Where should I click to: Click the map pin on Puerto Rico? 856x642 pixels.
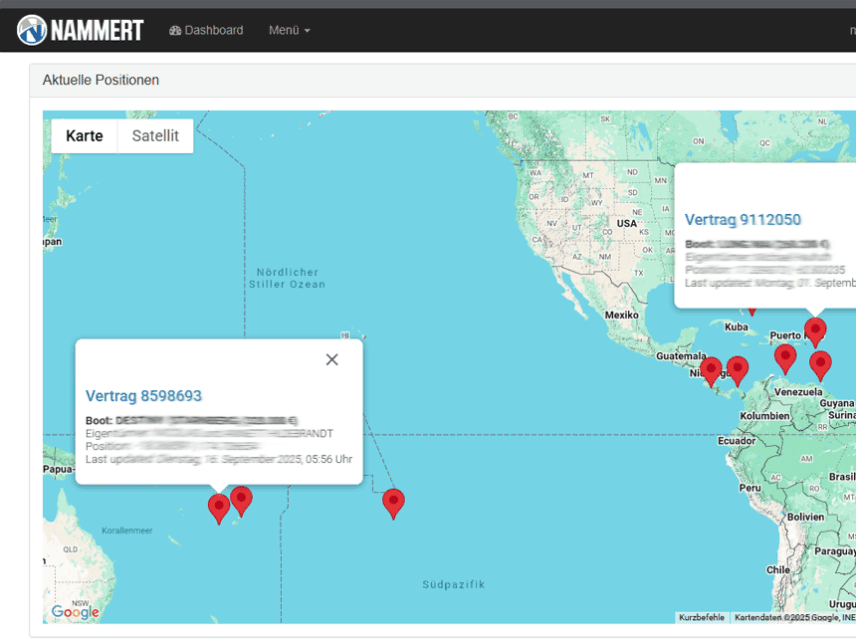coord(815,330)
